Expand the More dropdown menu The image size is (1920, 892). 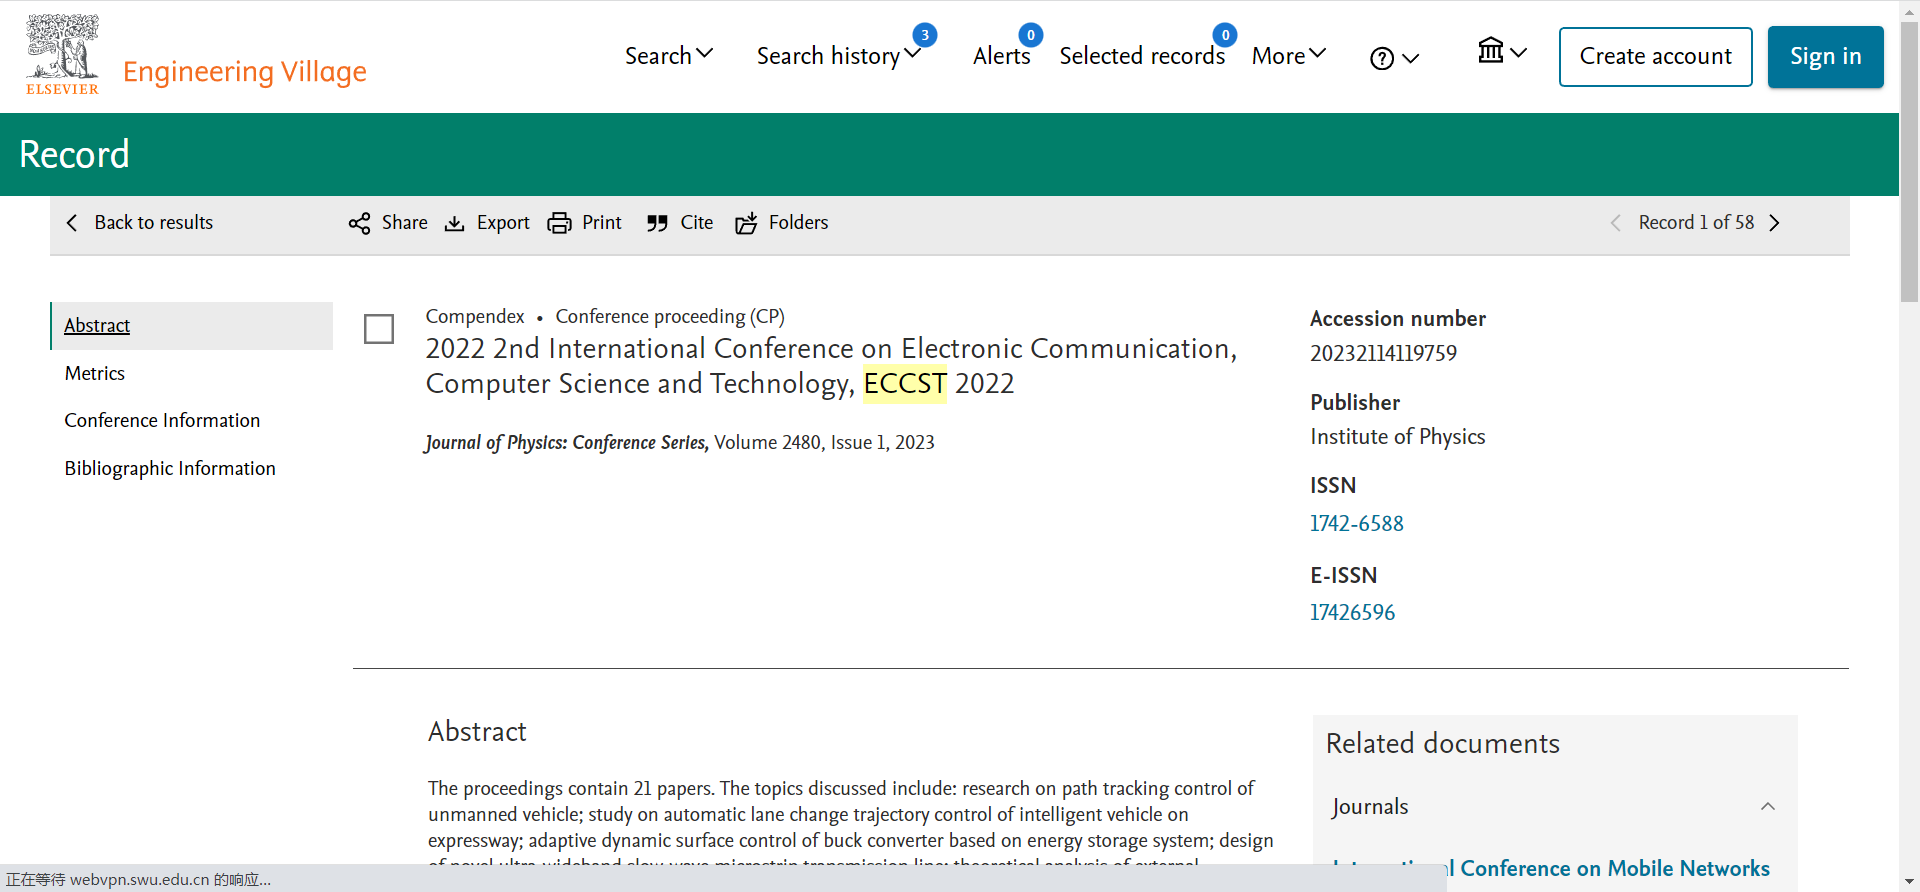[x=1289, y=56]
